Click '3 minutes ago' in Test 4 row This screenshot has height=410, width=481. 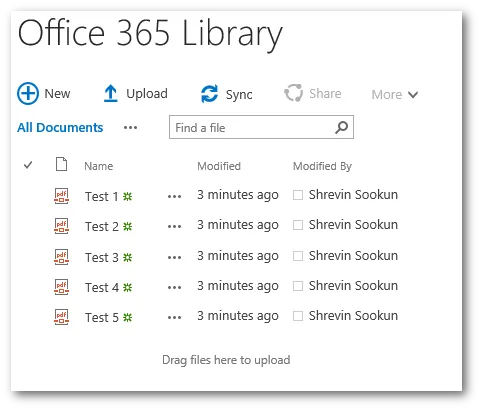pos(238,286)
